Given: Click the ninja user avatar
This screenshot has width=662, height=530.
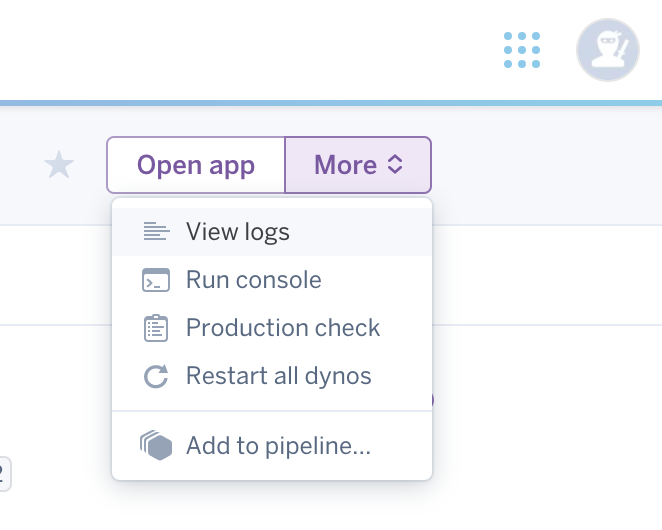Looking at the screenshot, I should pyautogui.click(x=607, y=50).
